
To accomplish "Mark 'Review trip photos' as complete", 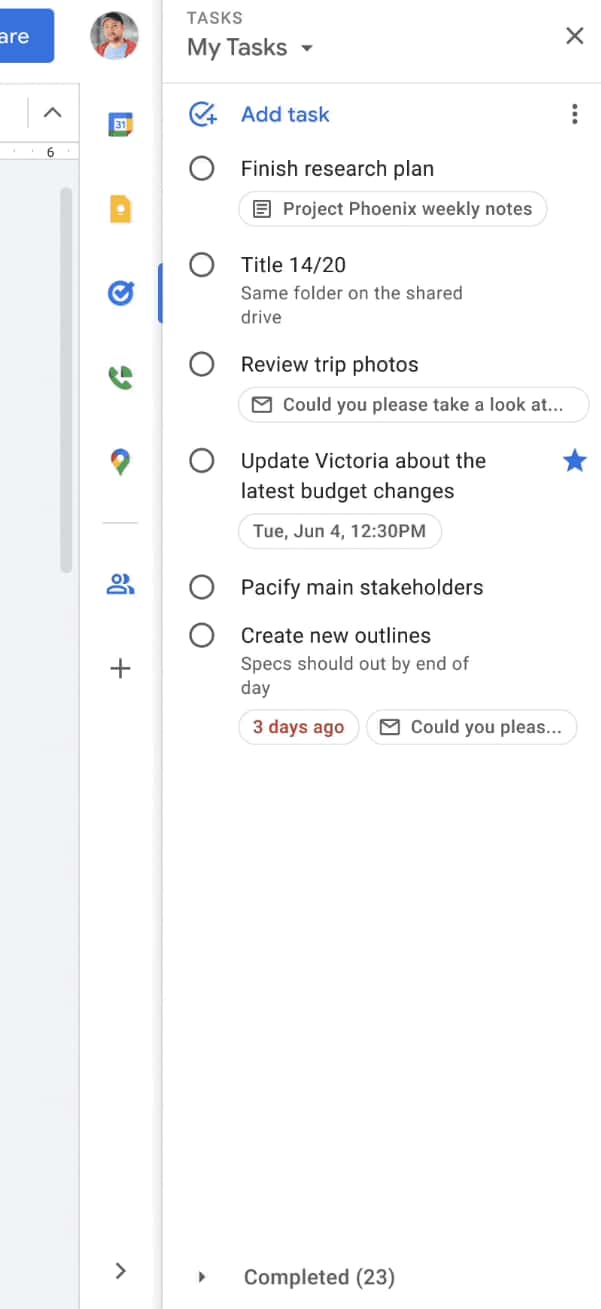I will click(202, 364).
